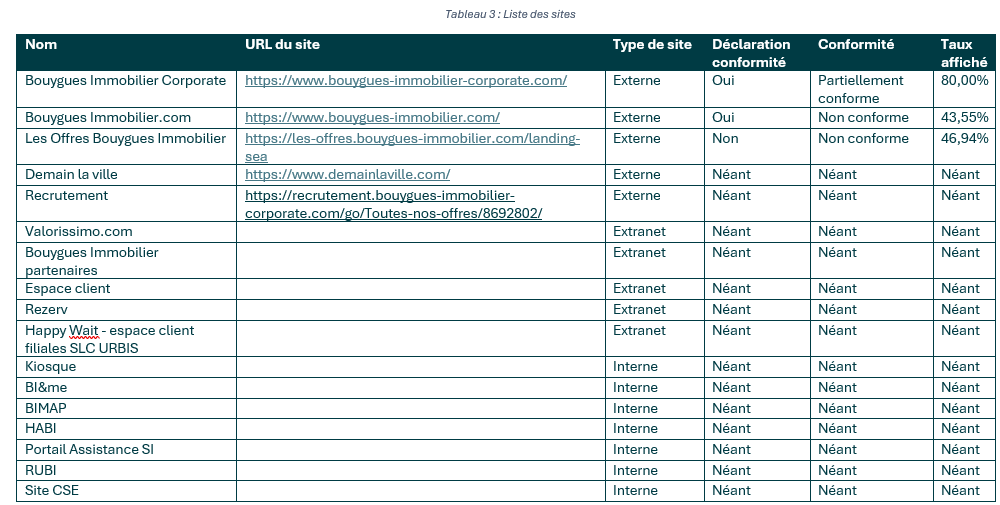Image resolution: width=1000 pixels, height=505 pixels.
Task: Click "Interne" in the BIMAP row
Action: click(635, 408)
